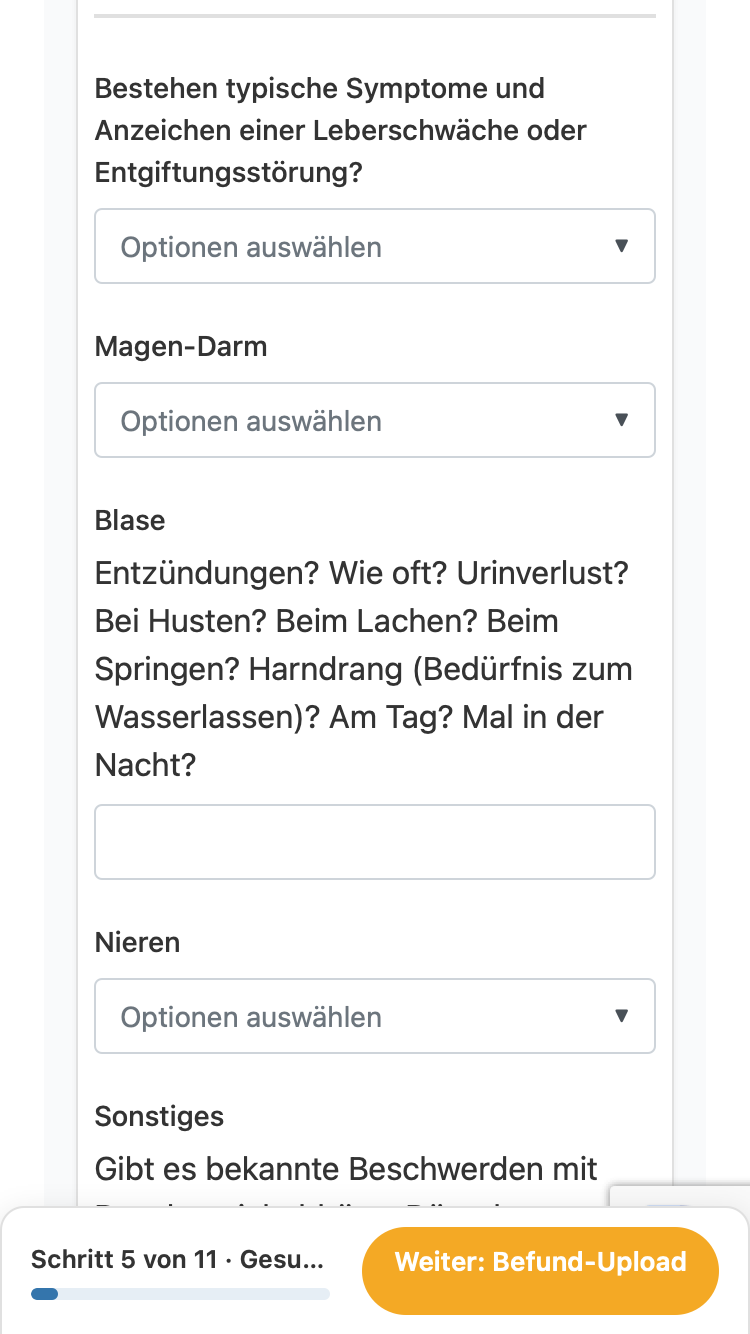Click the triangle arrow in Nieren dropdown

tap(622, 1016)
